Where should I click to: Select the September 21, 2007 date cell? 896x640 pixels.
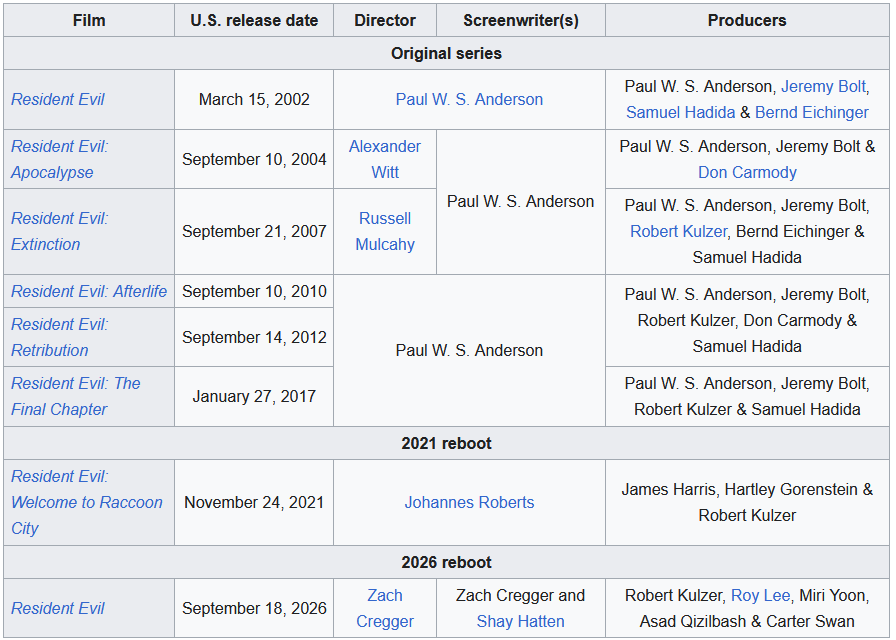(254, 231)
